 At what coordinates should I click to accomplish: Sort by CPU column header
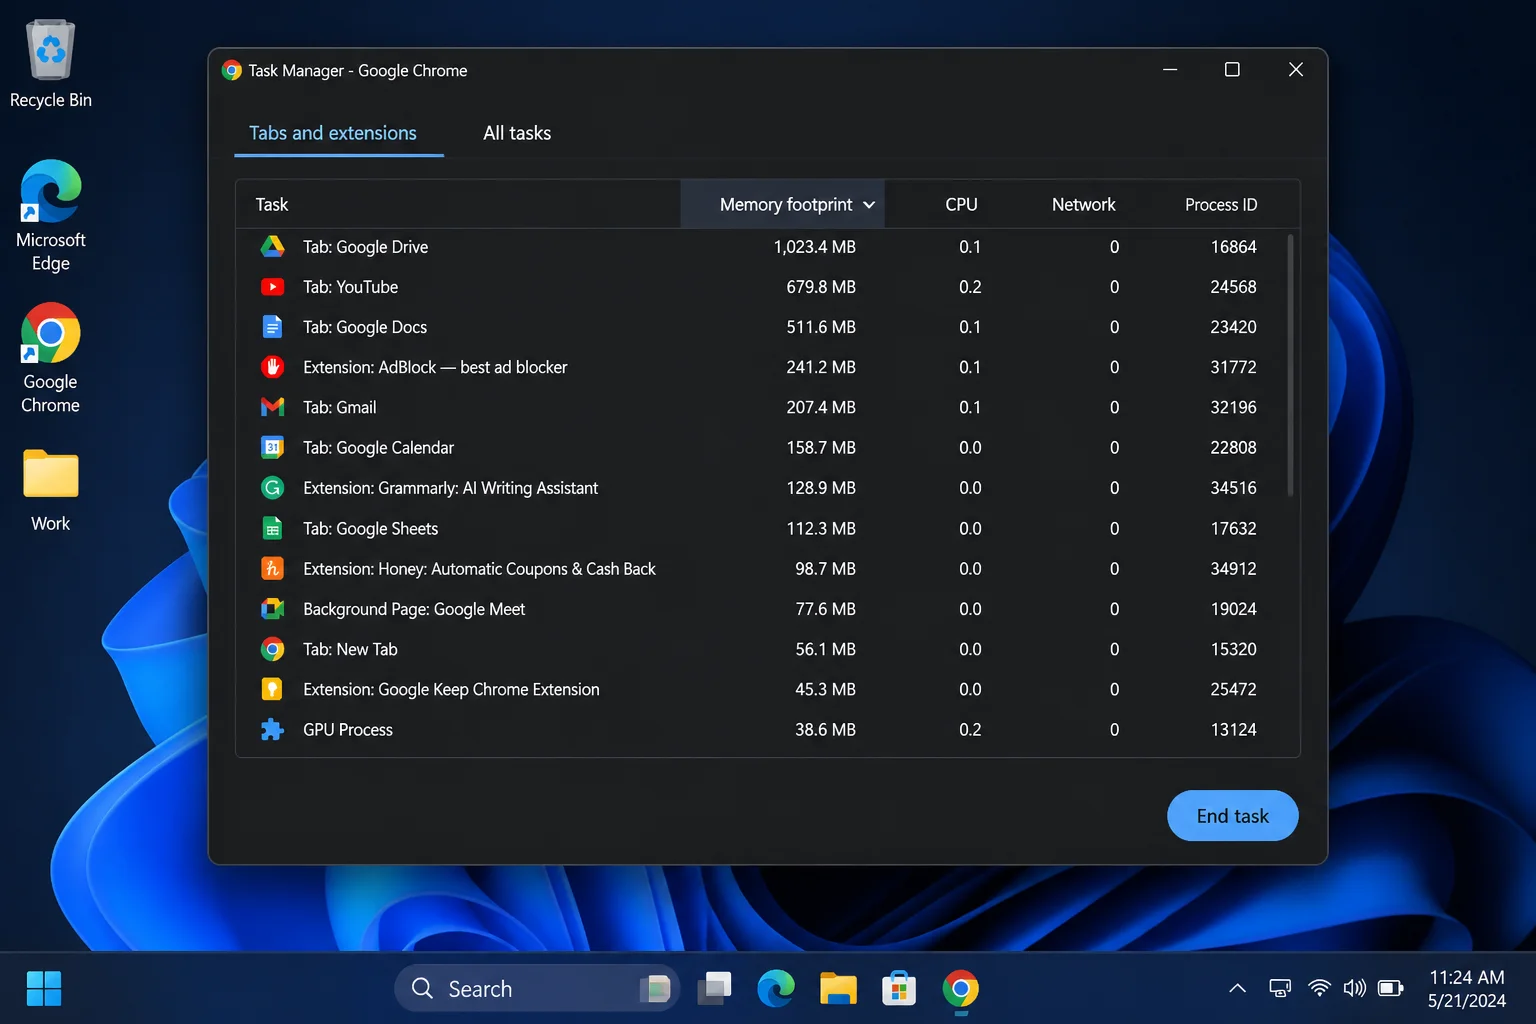coord(961,205)
